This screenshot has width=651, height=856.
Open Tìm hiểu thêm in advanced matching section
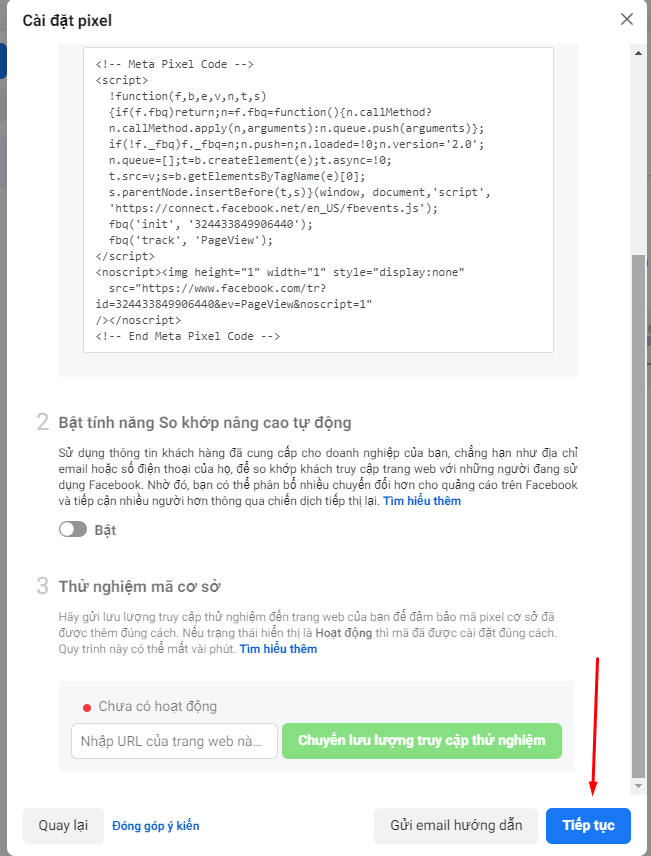pyautogui.click(x=422, y=501)
